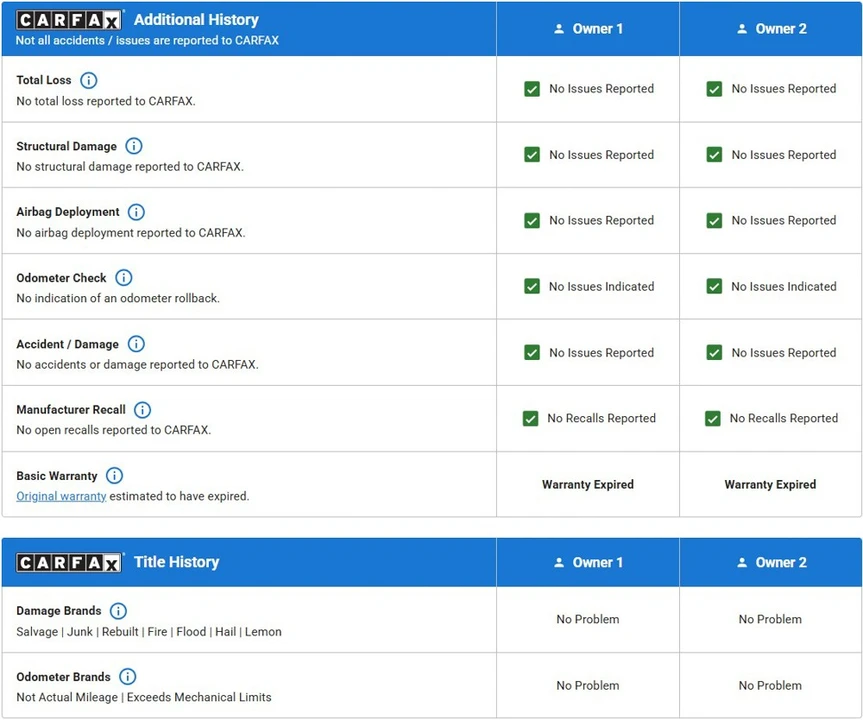Click the CARFAX logo in Additional History header

click(68, 20)
